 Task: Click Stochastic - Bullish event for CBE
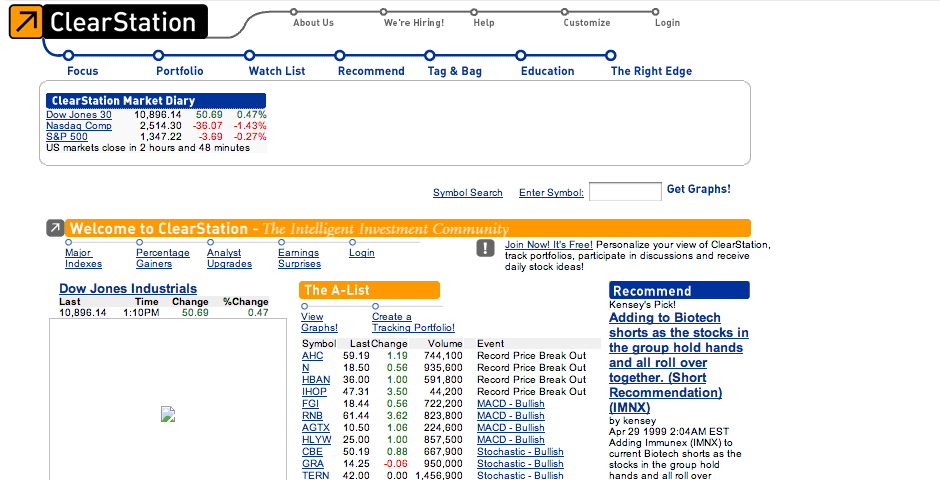520,452
